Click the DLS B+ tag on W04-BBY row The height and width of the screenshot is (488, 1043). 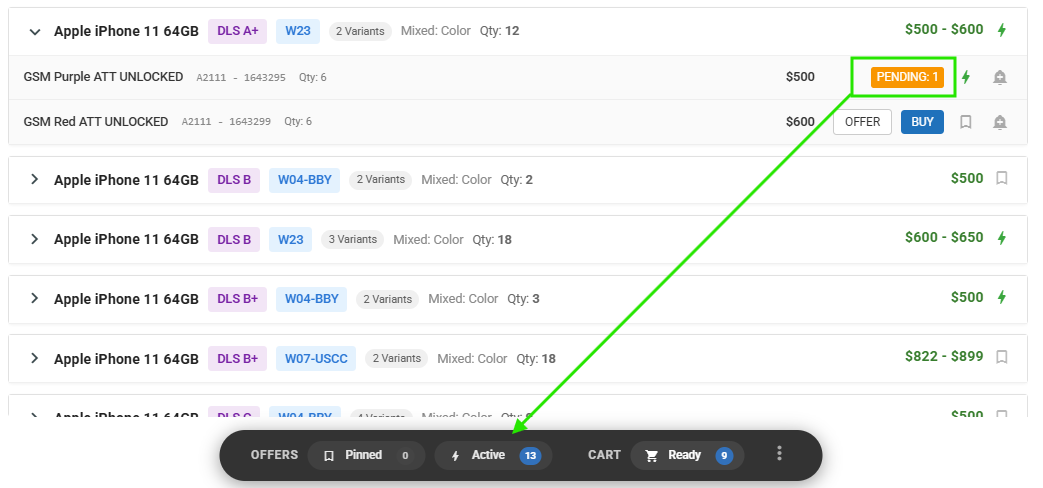(x=237, y=299)
